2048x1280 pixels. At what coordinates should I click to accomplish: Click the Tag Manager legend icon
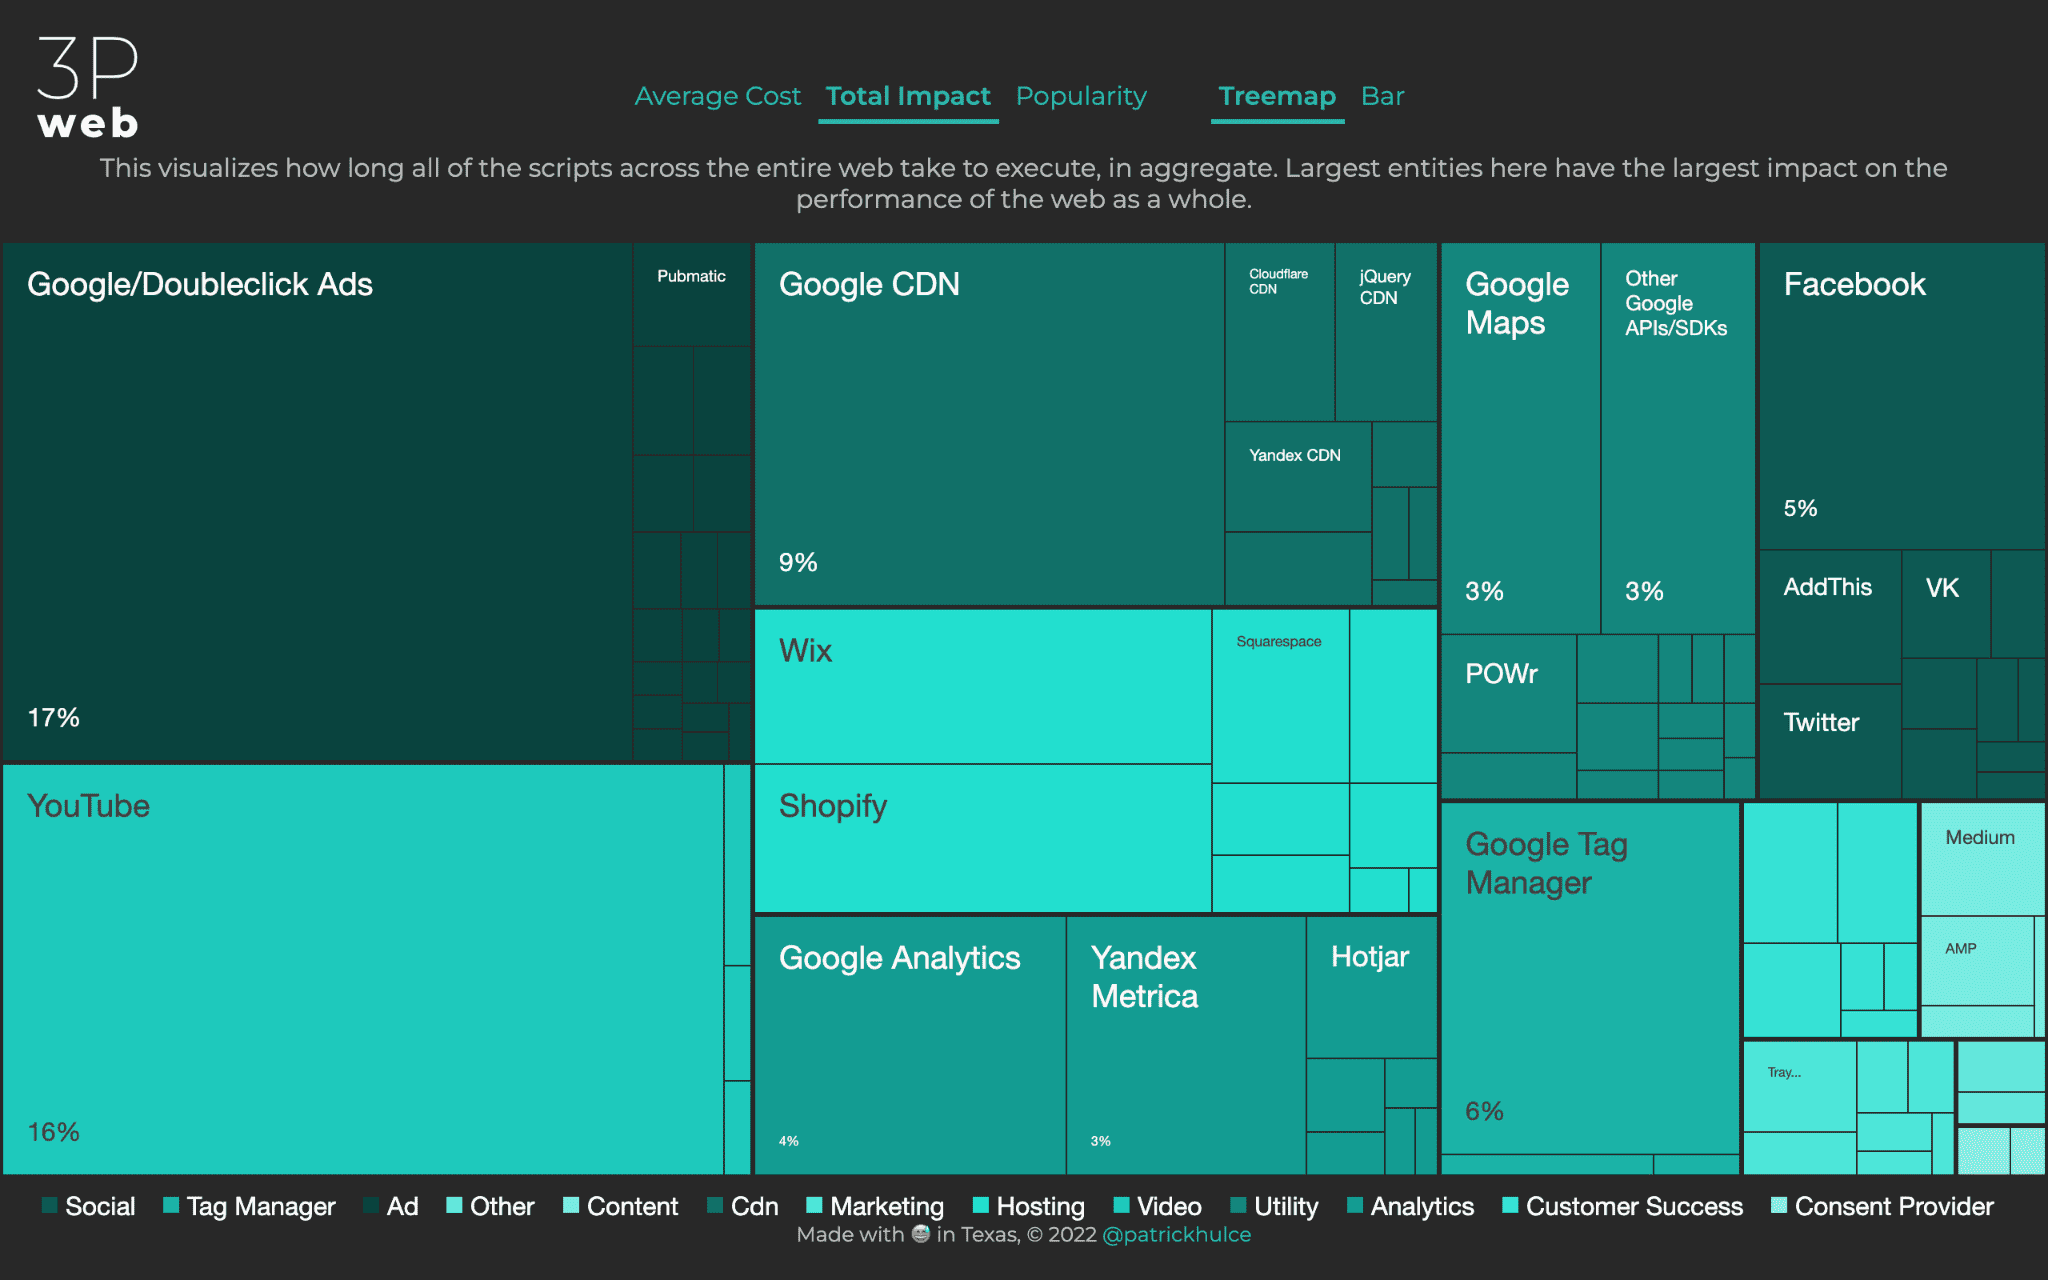point(152,1215)
